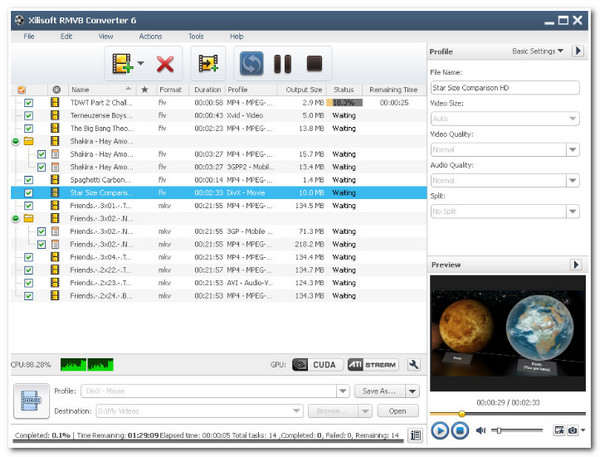
Task: Open the snapshot options dropdown arrow
Action: click(x=583, y=431)
